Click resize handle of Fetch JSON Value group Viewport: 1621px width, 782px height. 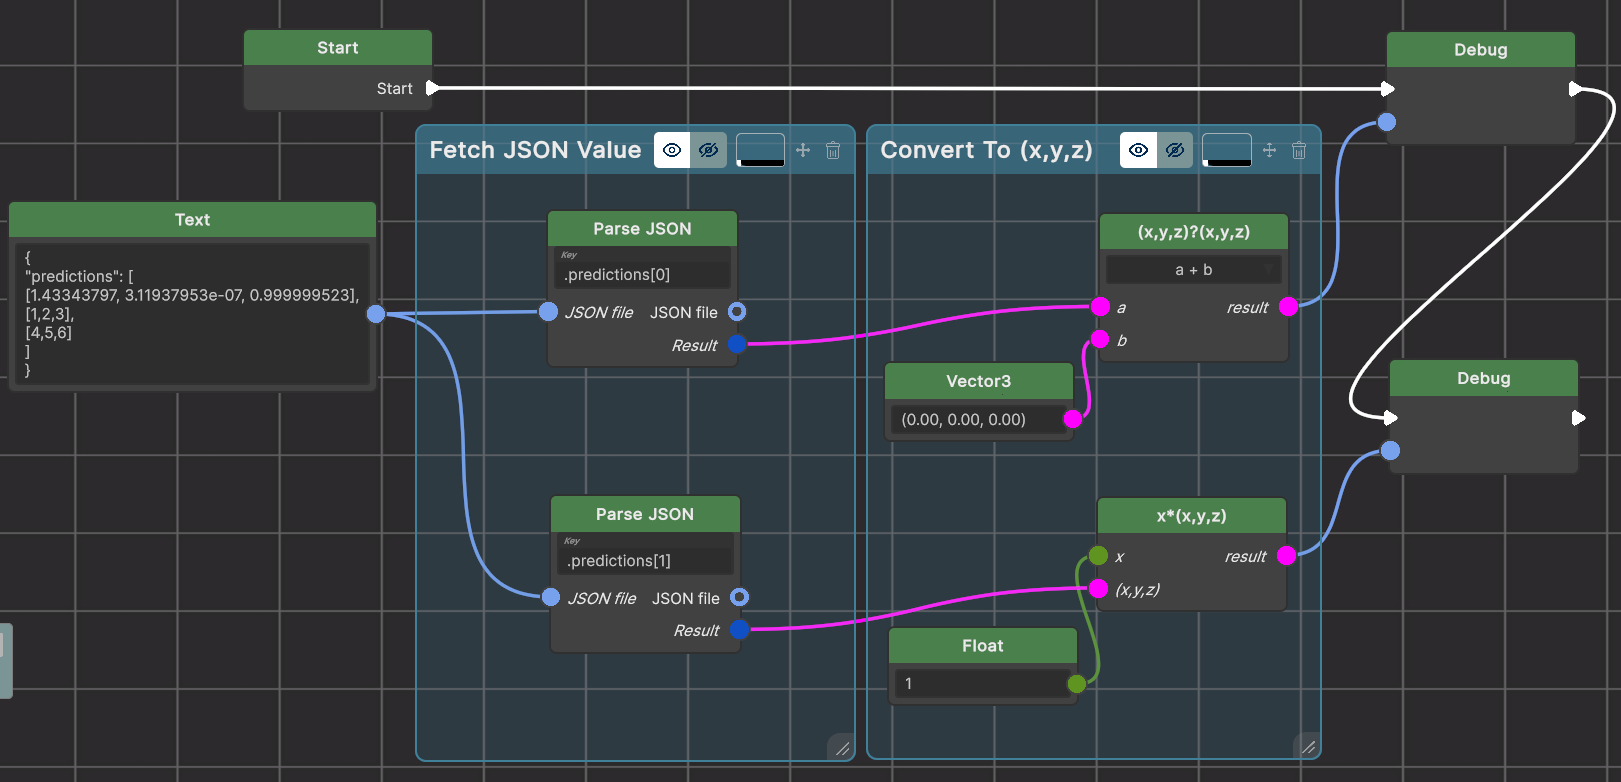coord(842,747)
